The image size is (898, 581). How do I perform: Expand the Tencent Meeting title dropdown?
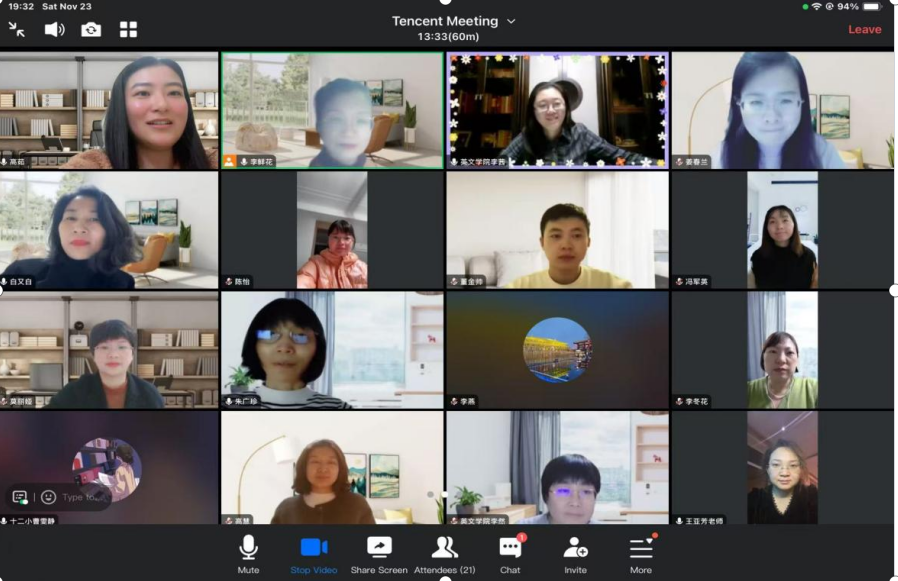coord(511,21)
